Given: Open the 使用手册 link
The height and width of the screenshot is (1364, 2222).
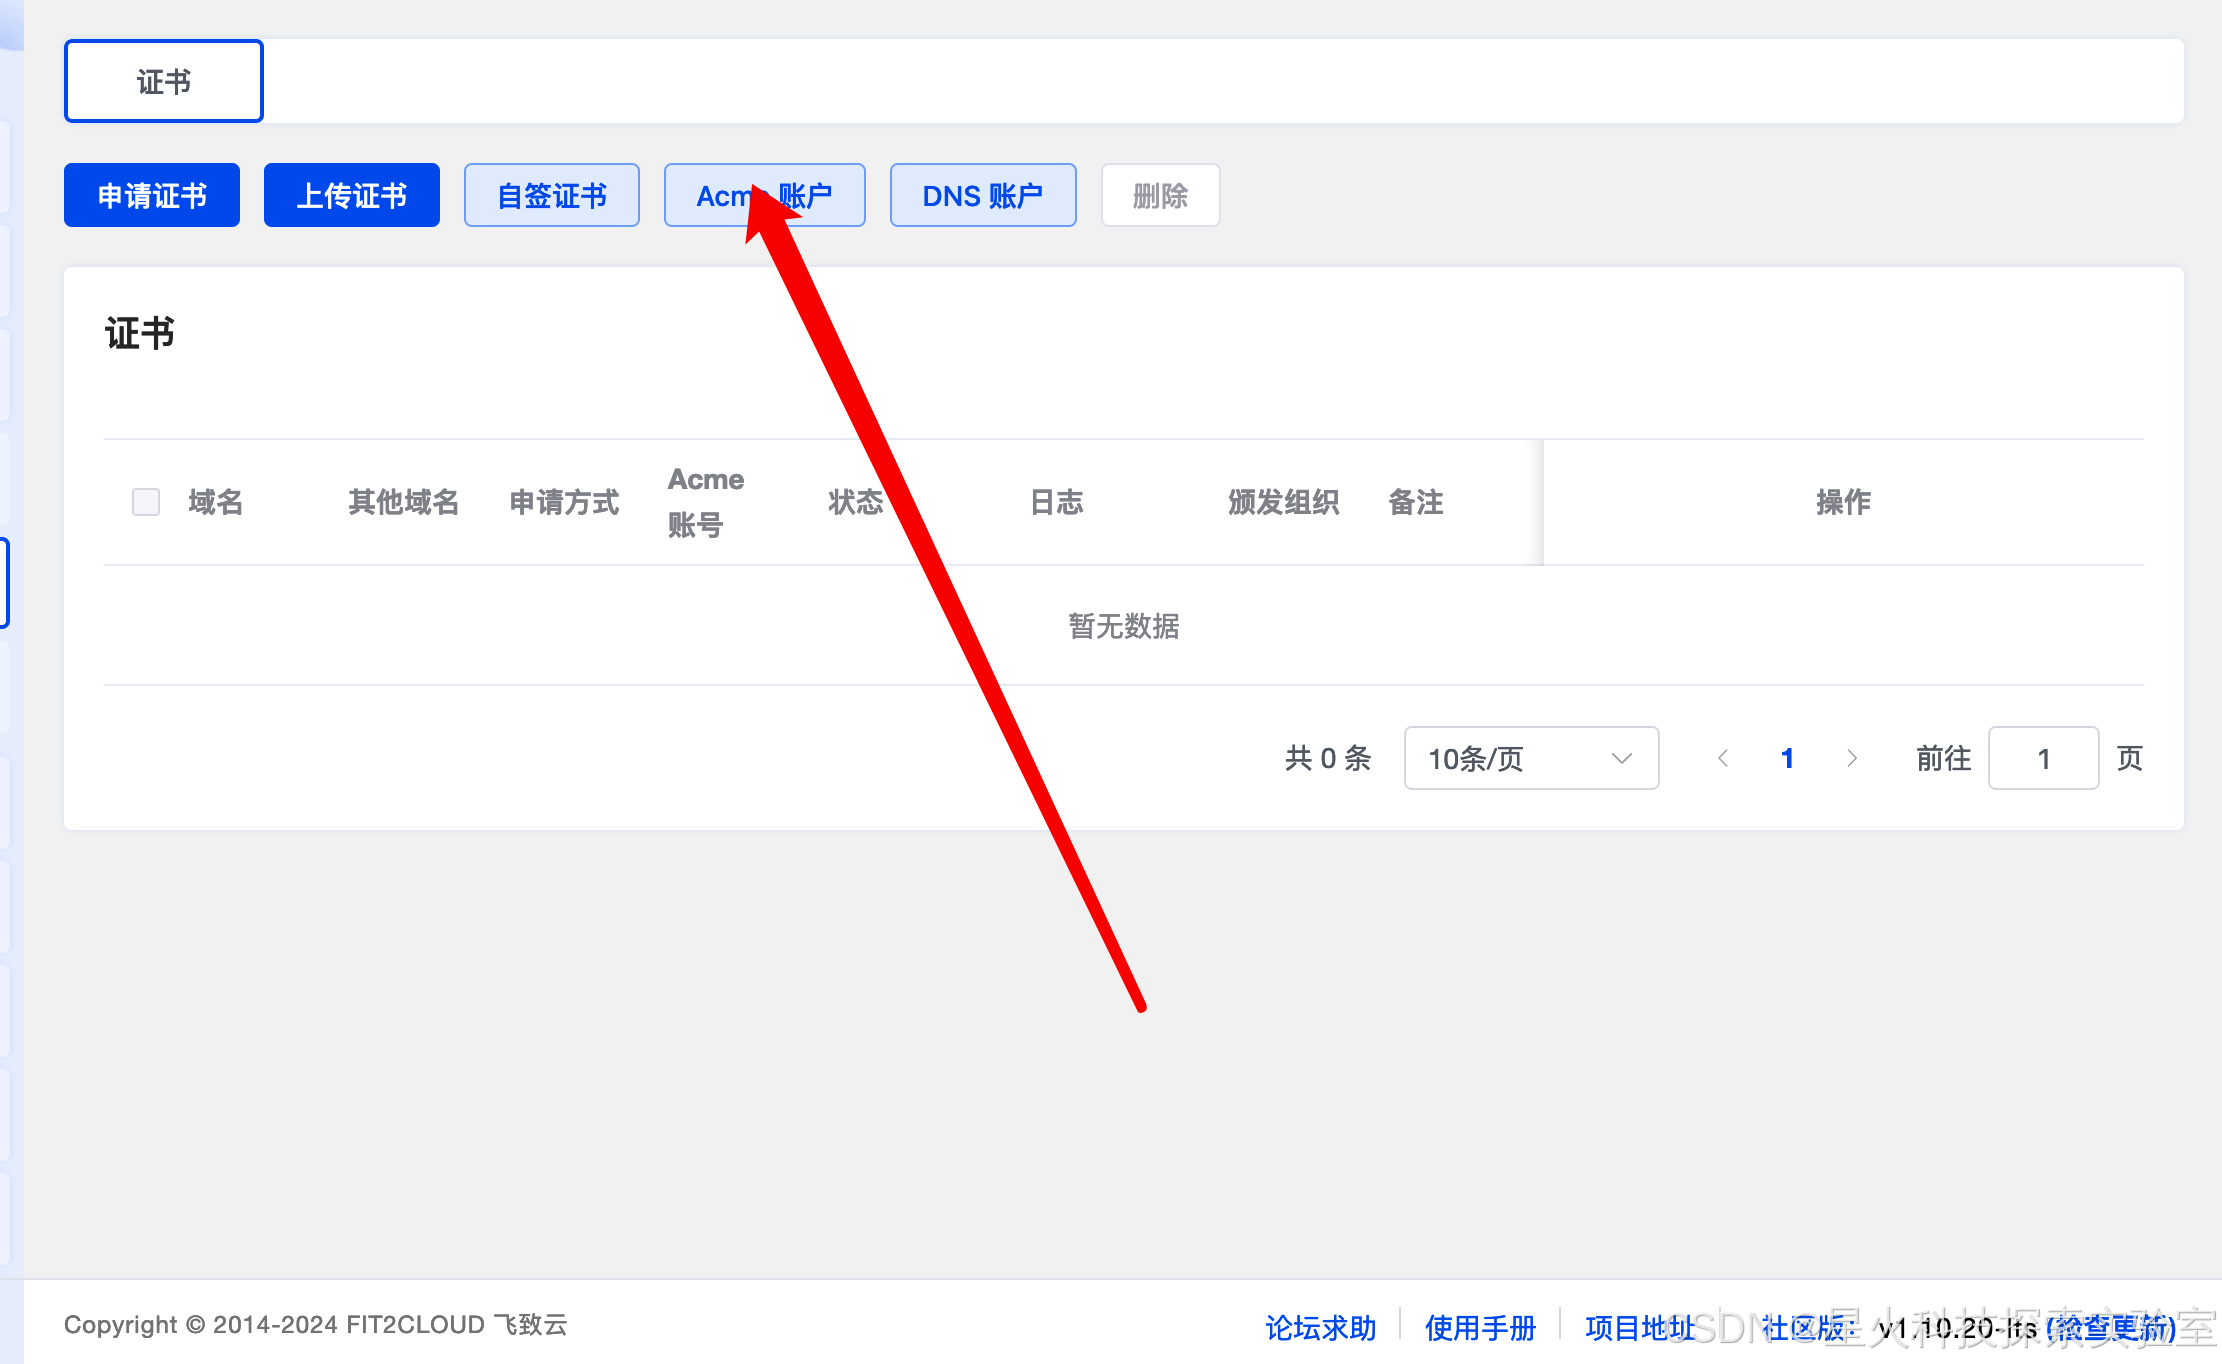Looking at the screenshot, I should (x=1480, y=1328).
